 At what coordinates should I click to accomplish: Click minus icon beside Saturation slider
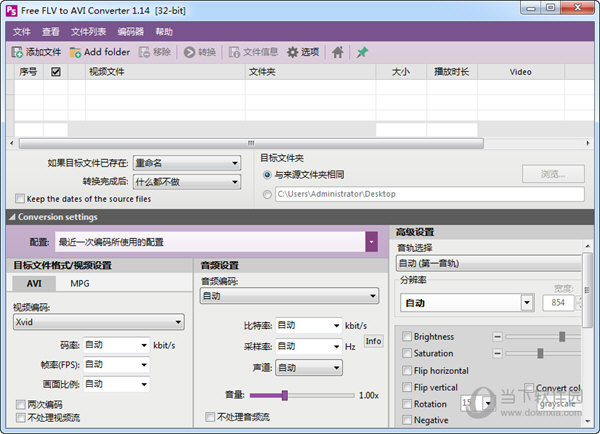[x=497, y=353]
